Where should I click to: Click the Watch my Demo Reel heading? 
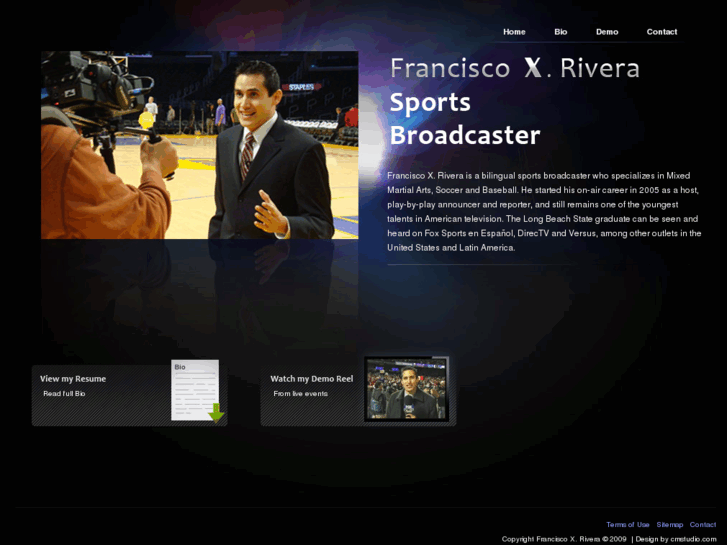tap(312, 379)
